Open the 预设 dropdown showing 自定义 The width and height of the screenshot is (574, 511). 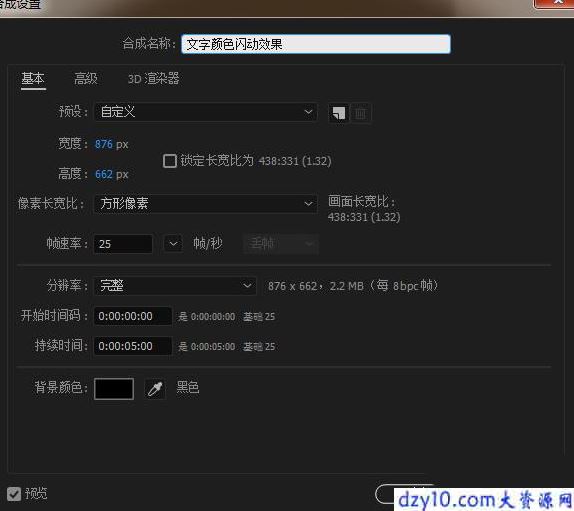coord(206,112)
